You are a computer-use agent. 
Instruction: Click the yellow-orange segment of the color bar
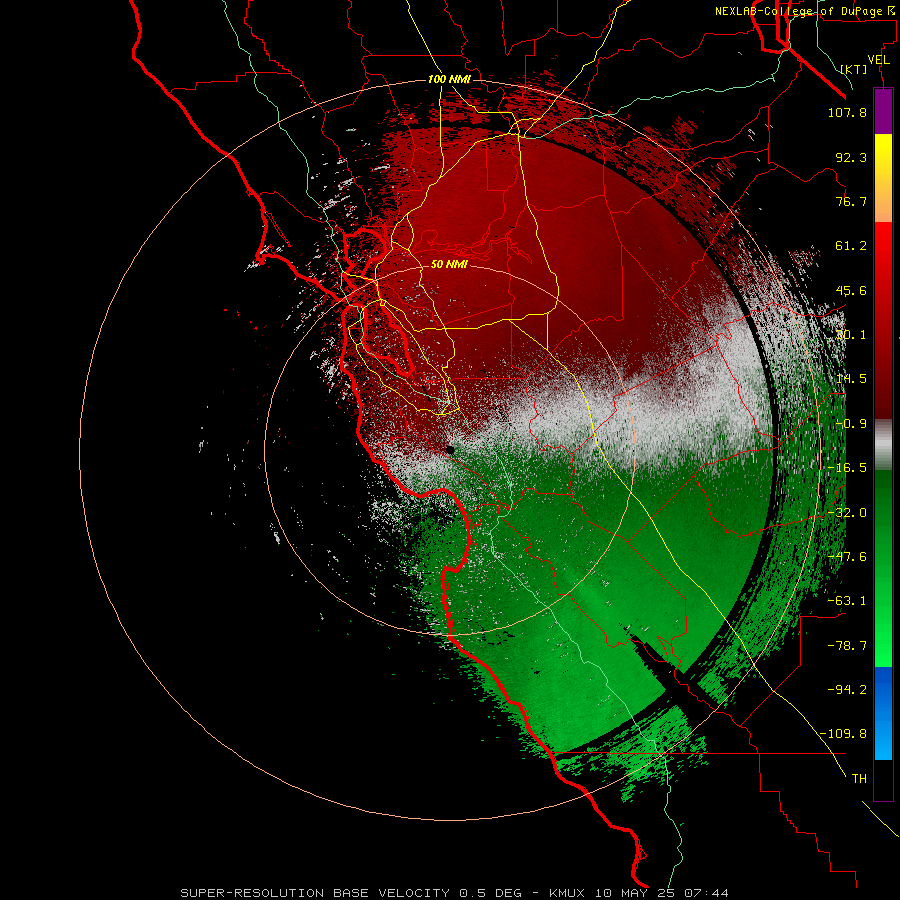pyautogui.click(x=883, y=178)
